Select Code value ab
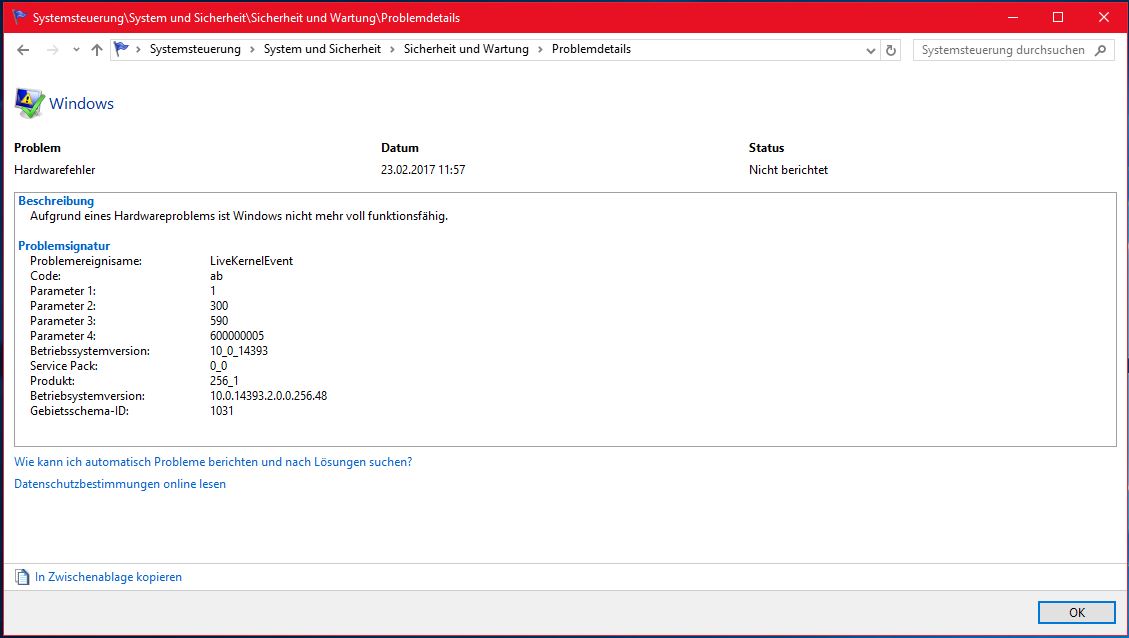This screenshot has width=1129, height=638. [216, 276]
